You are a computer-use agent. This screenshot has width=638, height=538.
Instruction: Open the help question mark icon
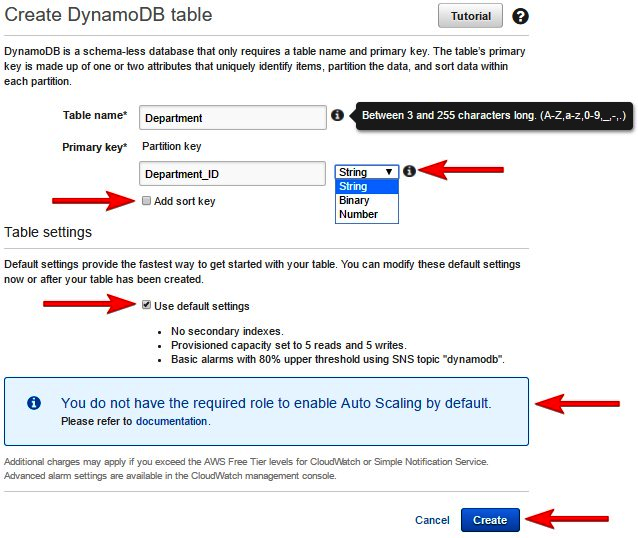[x=520, y=16]
